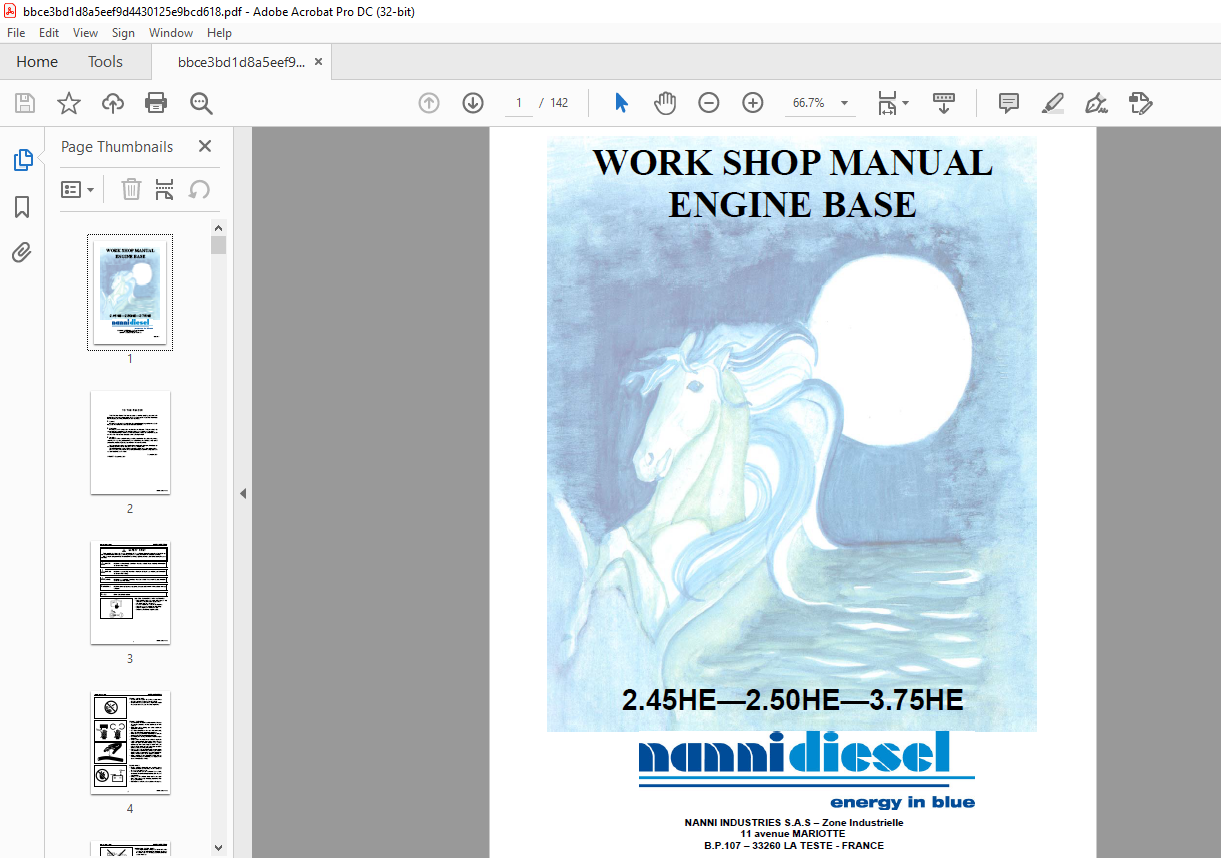Select page 2 thumbnail
This screenshot has width=1221, height=858.
(x=130, y=442)
